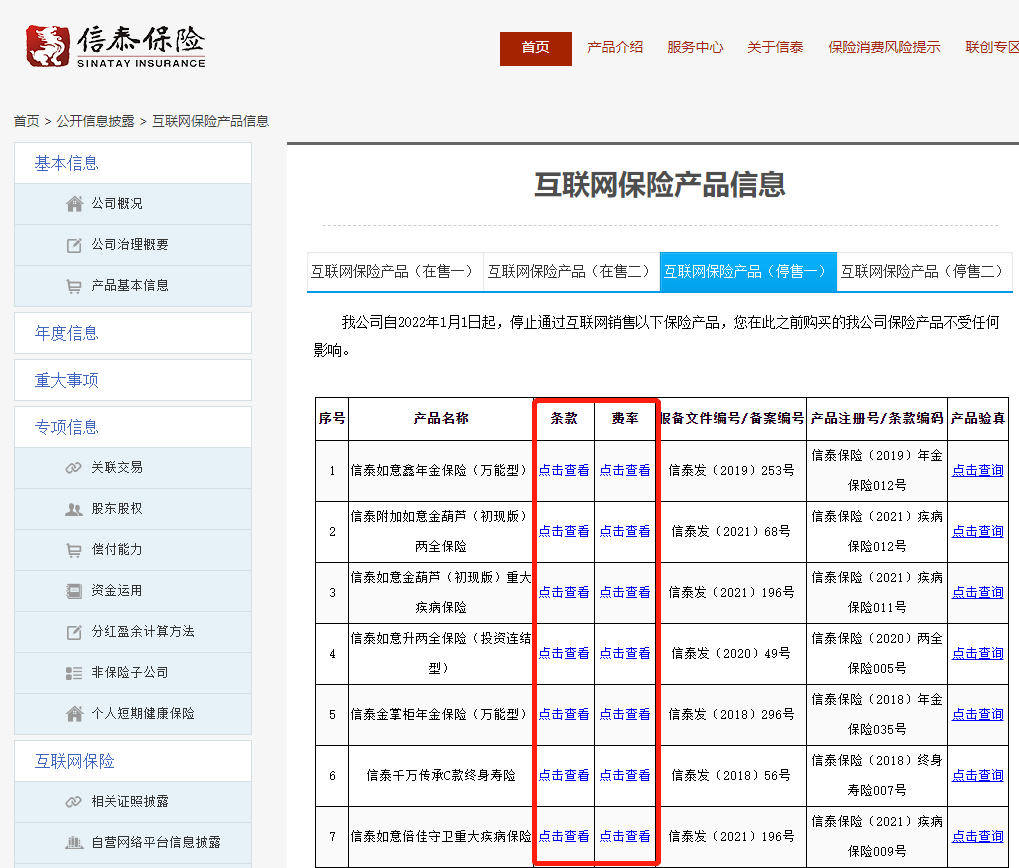Open the 公司治理概要 sidebar item
This screenshot has height=868, width=1019.
click(133, 245)
